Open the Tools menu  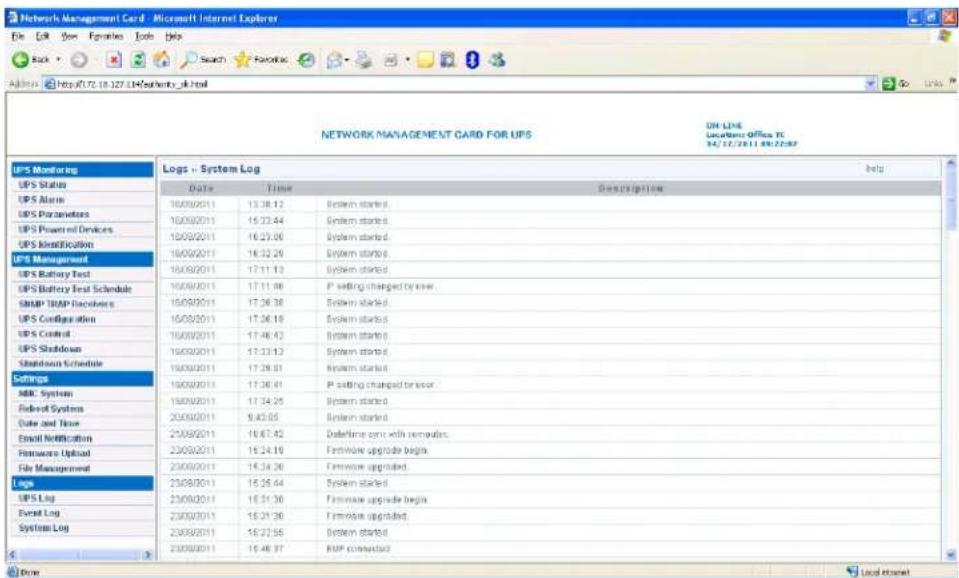[144, 37]
